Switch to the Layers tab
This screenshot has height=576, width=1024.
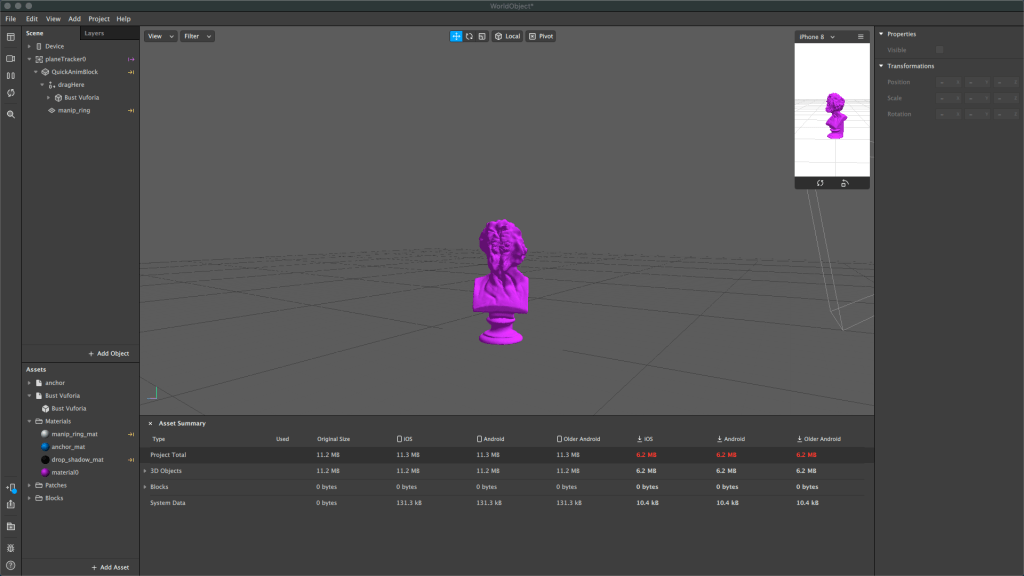[x=94, y=33]
